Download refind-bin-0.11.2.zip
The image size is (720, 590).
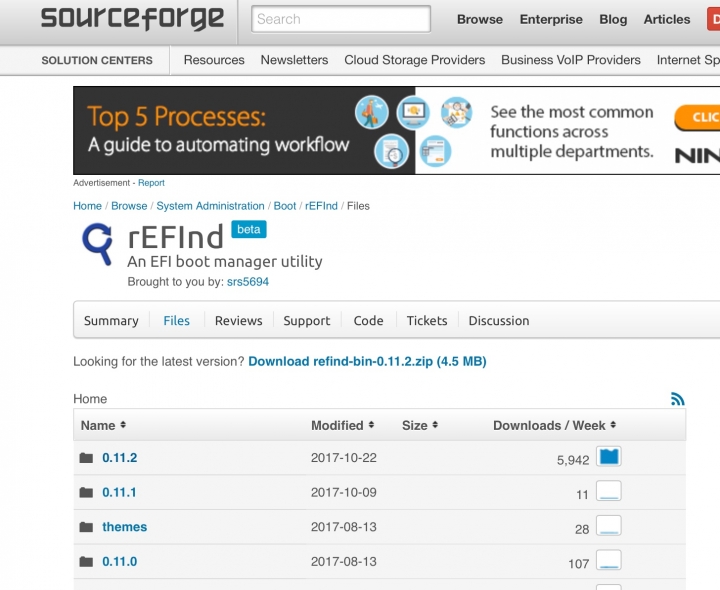pyautogui.click(x=367, y=361)
